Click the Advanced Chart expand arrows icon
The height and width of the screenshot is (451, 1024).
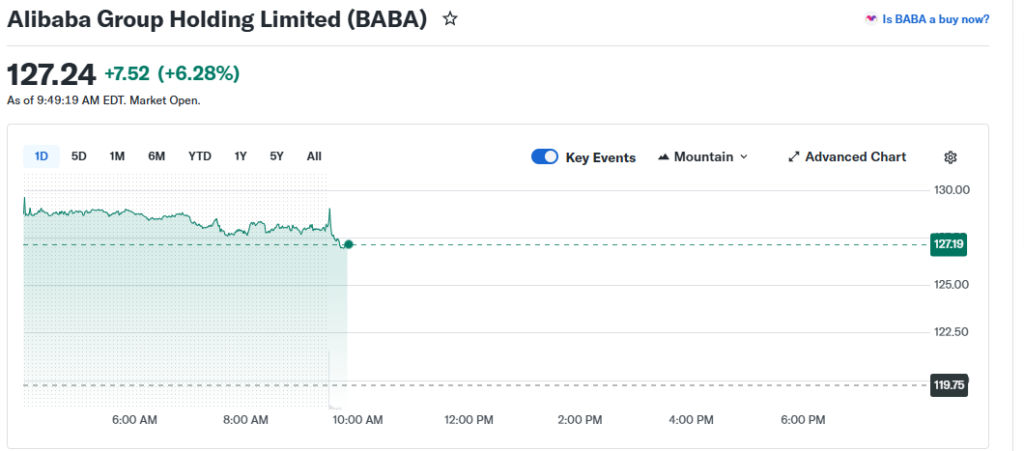(x=794, y=157)
